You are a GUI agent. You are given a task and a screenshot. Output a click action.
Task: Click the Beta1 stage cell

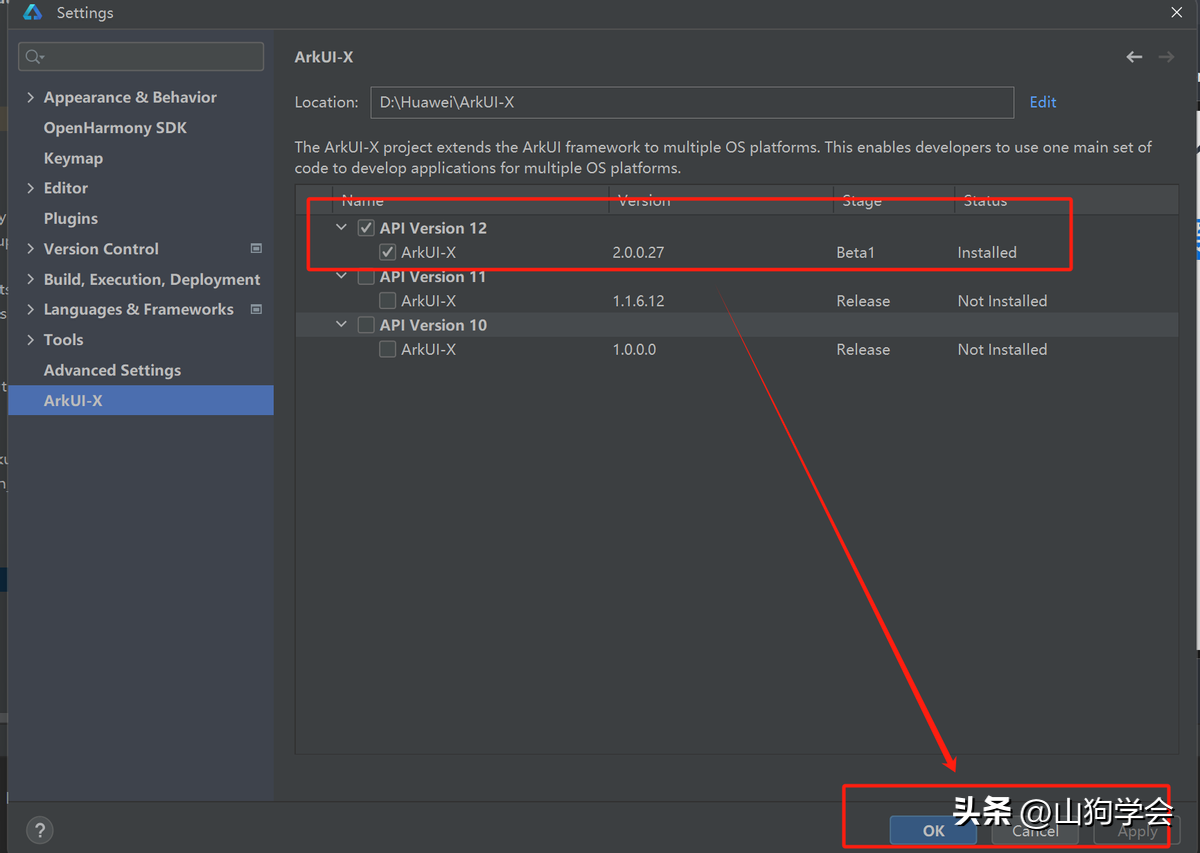(856, 252)
